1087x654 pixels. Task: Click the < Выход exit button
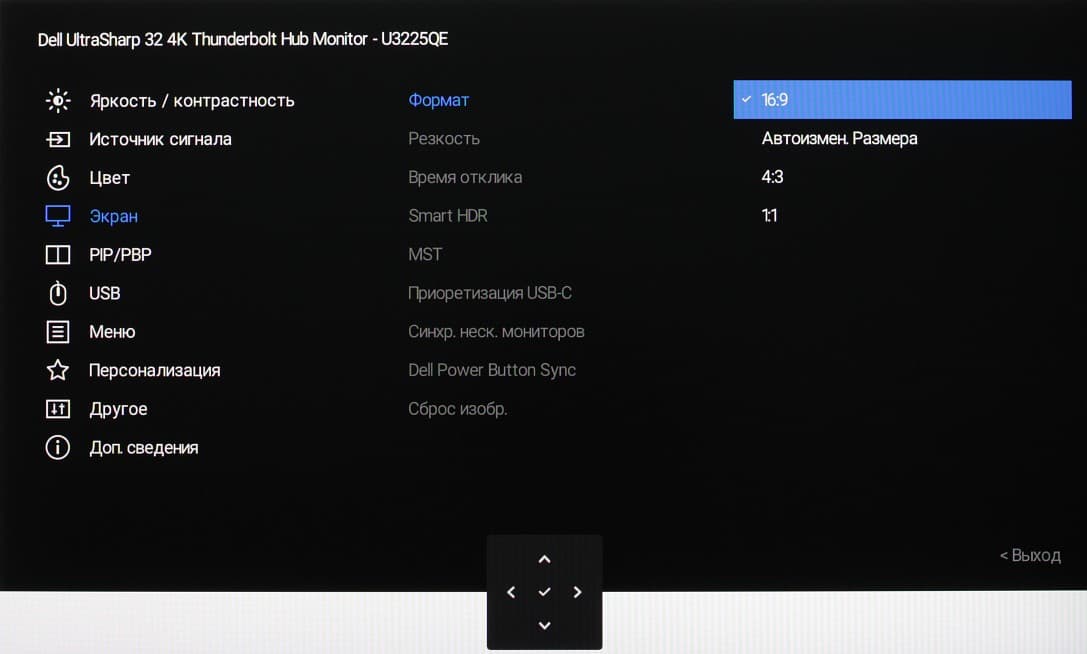[1030, 556]
